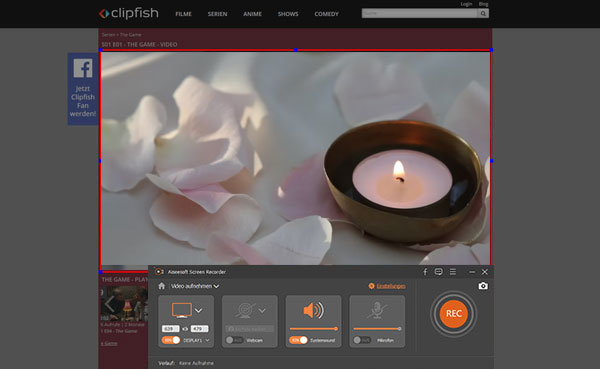The height and width of the screenshot is (369, 600).
Task: Open the SHOWS menu item
Action: pyautogui.click(x=288, y=14)
